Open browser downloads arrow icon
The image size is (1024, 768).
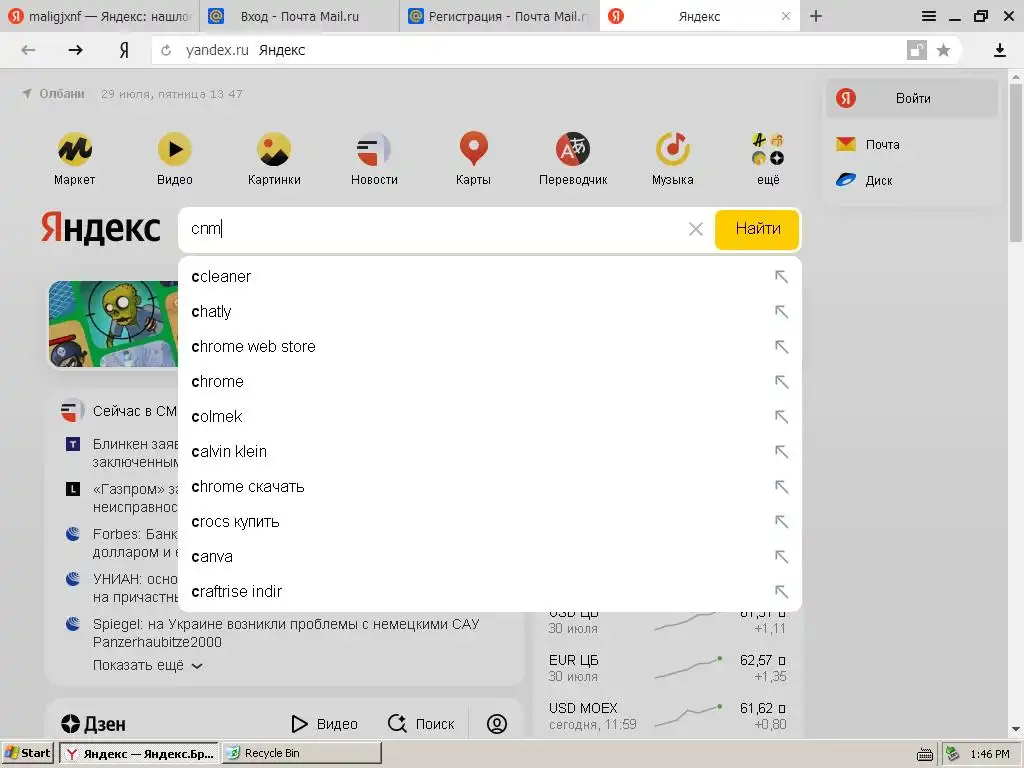click(x=1000, y=50)
